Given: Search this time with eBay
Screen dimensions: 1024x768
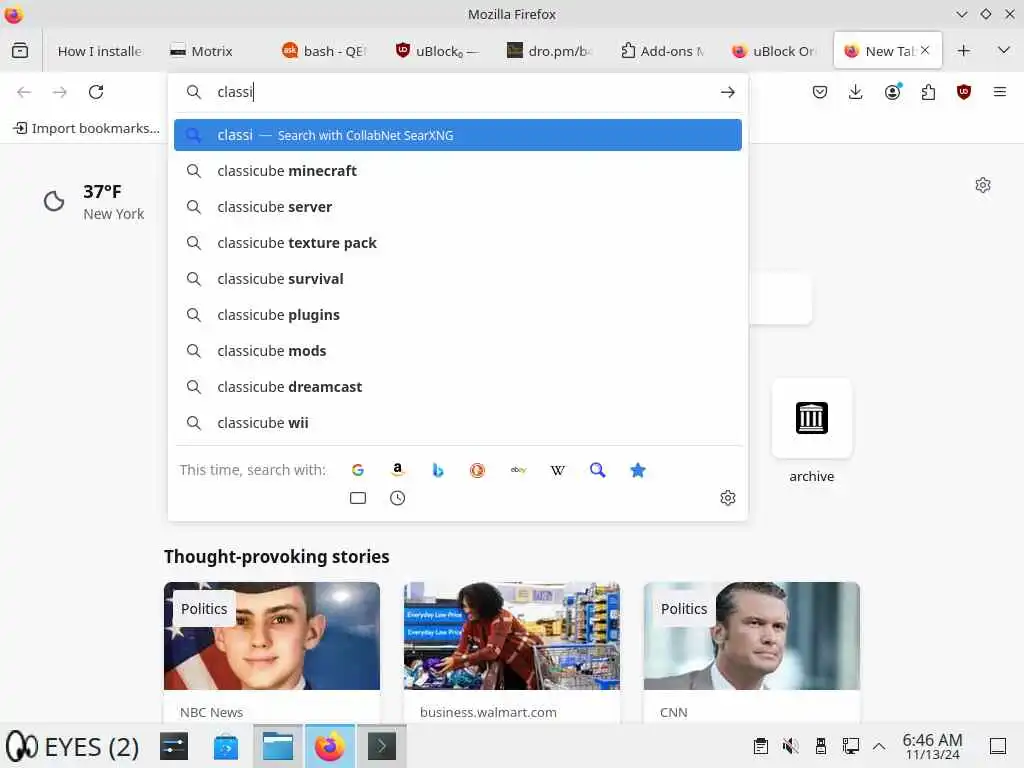Looking at the screenshot, I should point(518,470).
